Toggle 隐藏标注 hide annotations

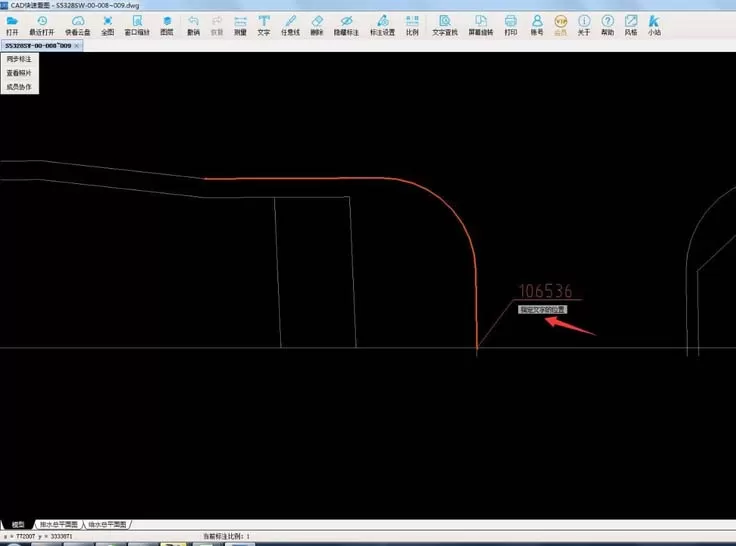(x=346, y=25)
